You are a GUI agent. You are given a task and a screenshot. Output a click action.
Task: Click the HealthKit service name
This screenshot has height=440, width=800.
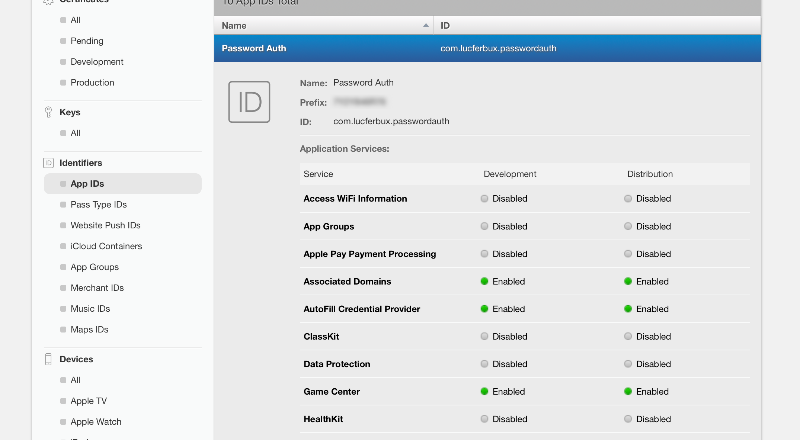coord(323,419)
